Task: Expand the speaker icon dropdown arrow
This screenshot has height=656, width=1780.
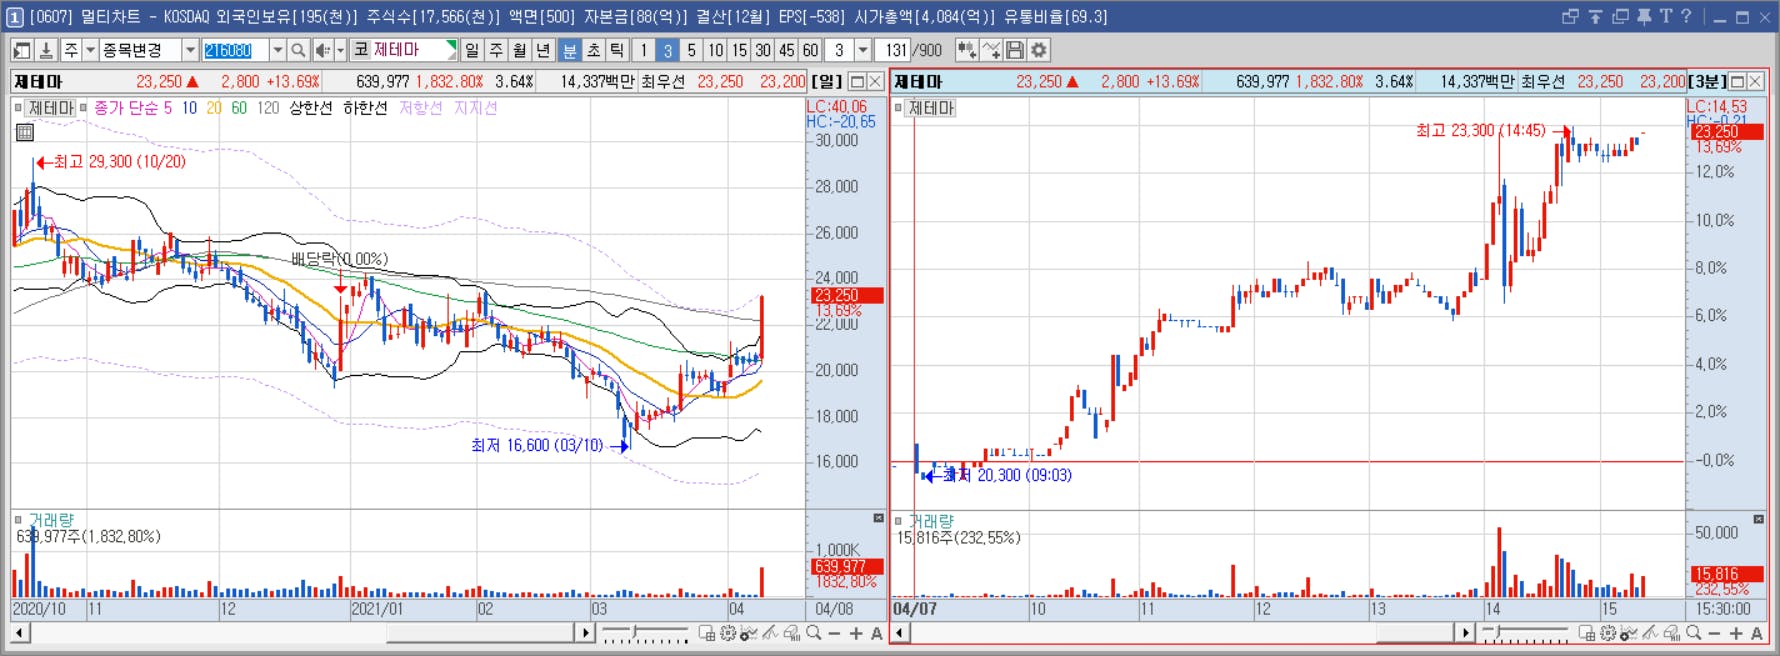Action: click(x=340, y=50)
